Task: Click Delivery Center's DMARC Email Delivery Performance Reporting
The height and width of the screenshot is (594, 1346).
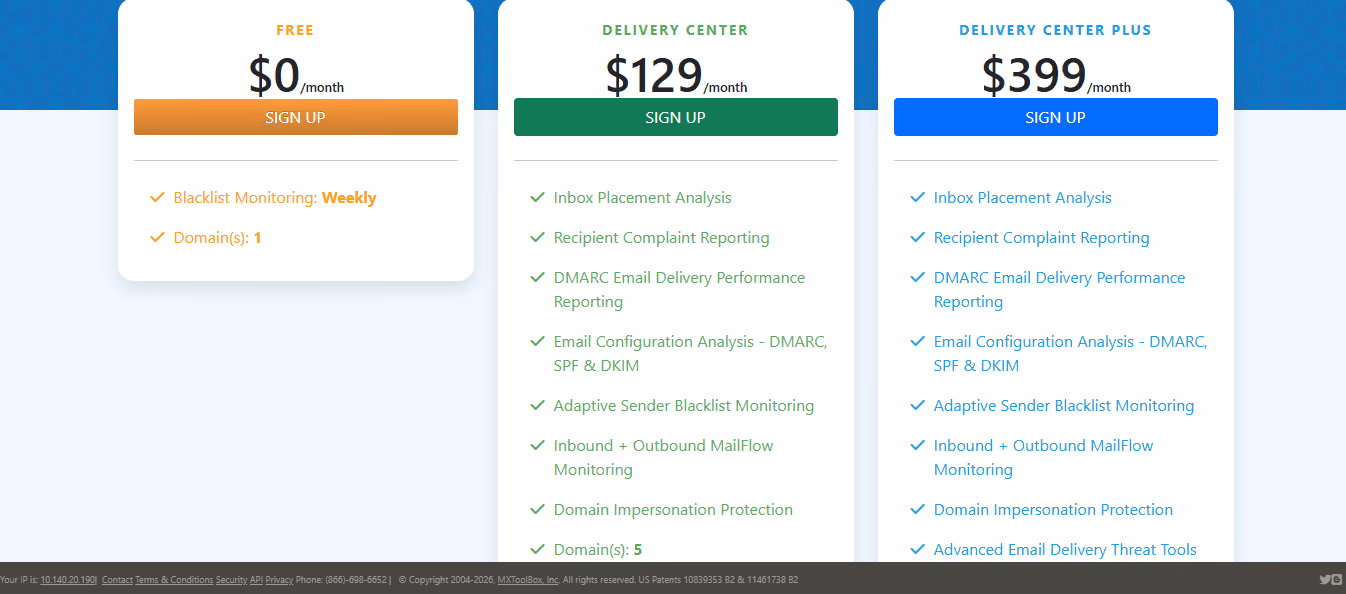Action: coord(679,290)
